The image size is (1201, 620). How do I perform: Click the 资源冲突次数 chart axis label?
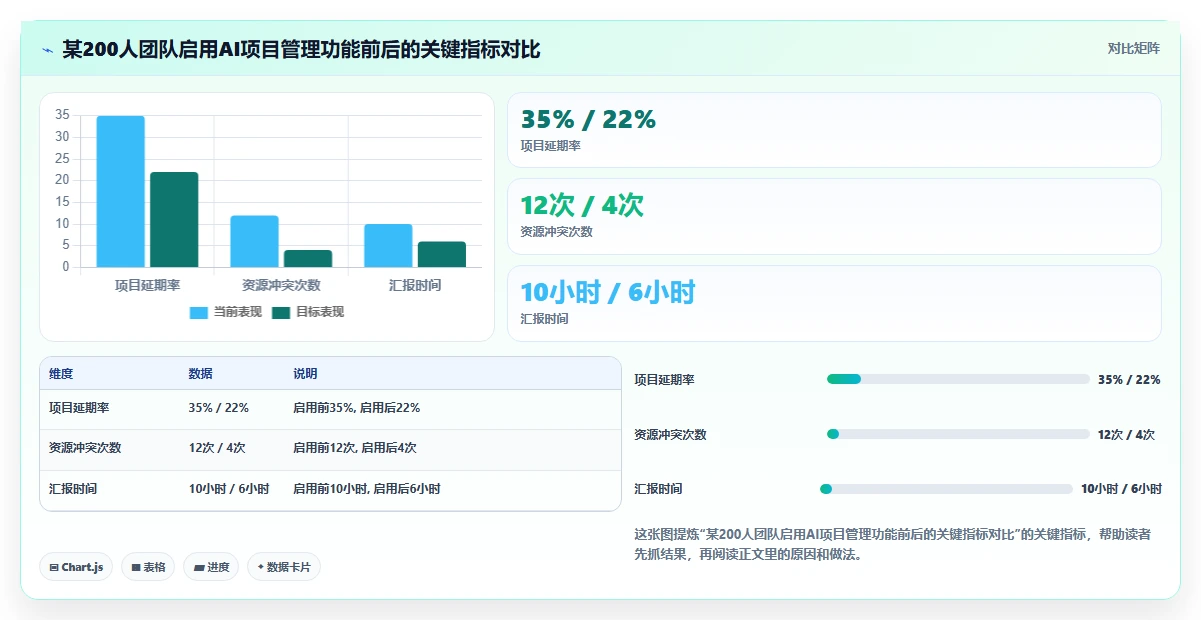tap(281, 285)
